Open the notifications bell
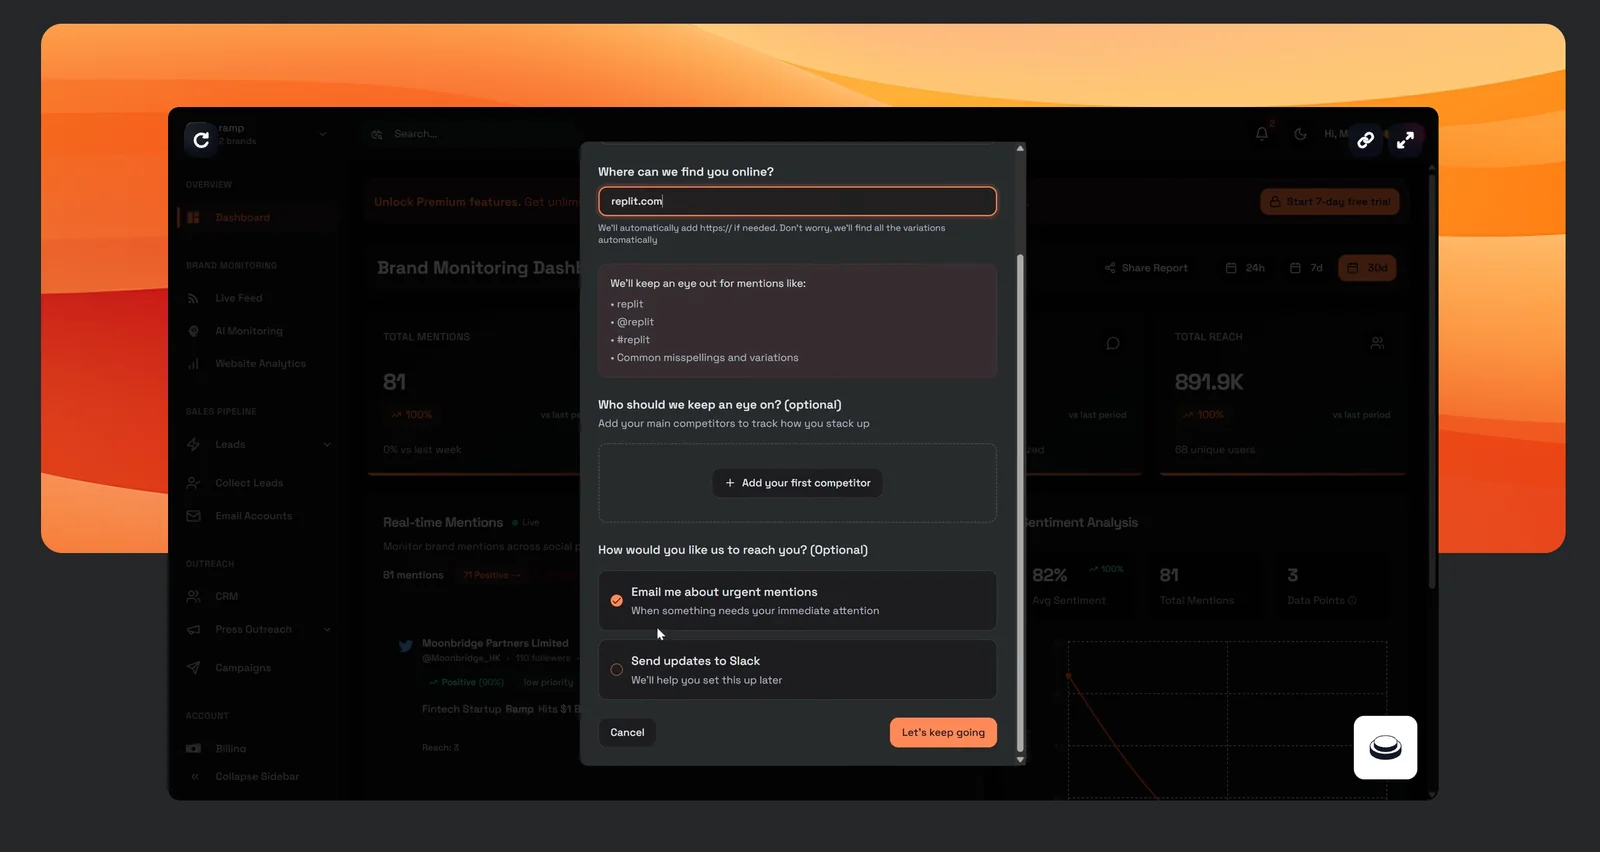 [x=1262, y=134]
